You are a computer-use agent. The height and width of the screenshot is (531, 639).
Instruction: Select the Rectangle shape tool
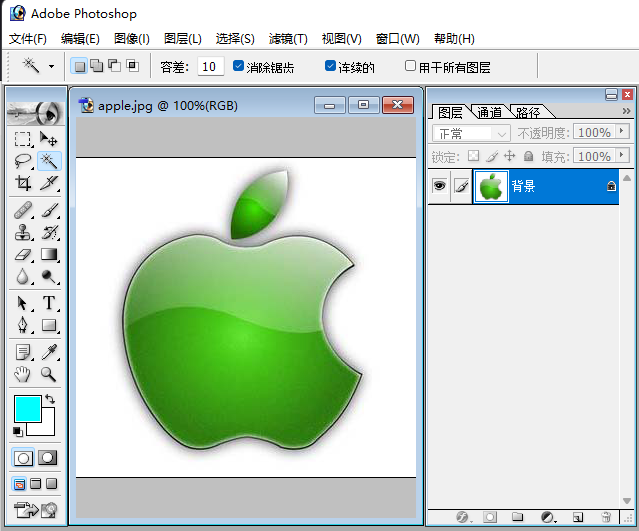click(49, 325)
